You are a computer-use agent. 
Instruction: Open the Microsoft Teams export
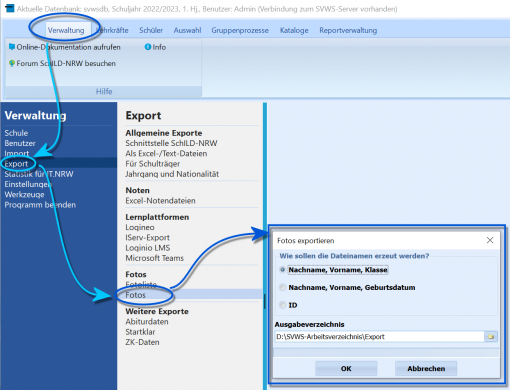[154, 258]
